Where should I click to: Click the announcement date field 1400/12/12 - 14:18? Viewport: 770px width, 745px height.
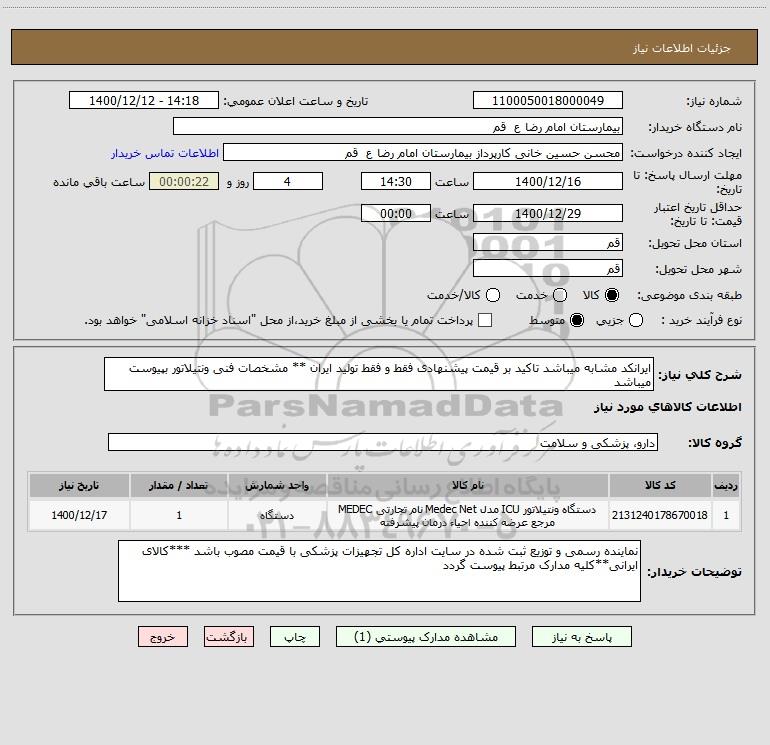(x=144, y=101)
